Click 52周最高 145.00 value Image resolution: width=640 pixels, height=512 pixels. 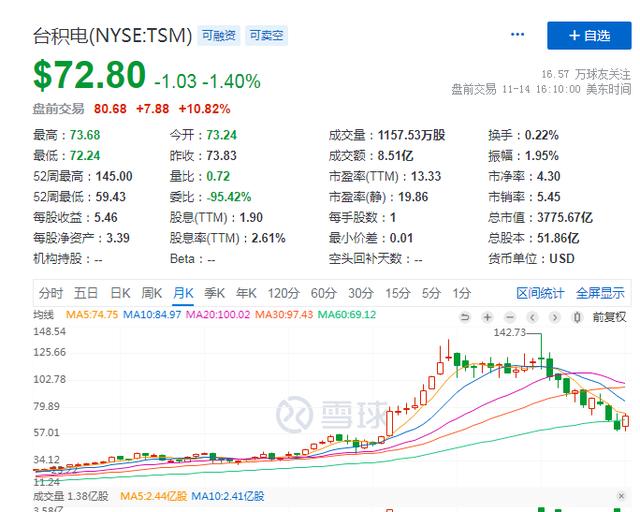coord(114,176)
